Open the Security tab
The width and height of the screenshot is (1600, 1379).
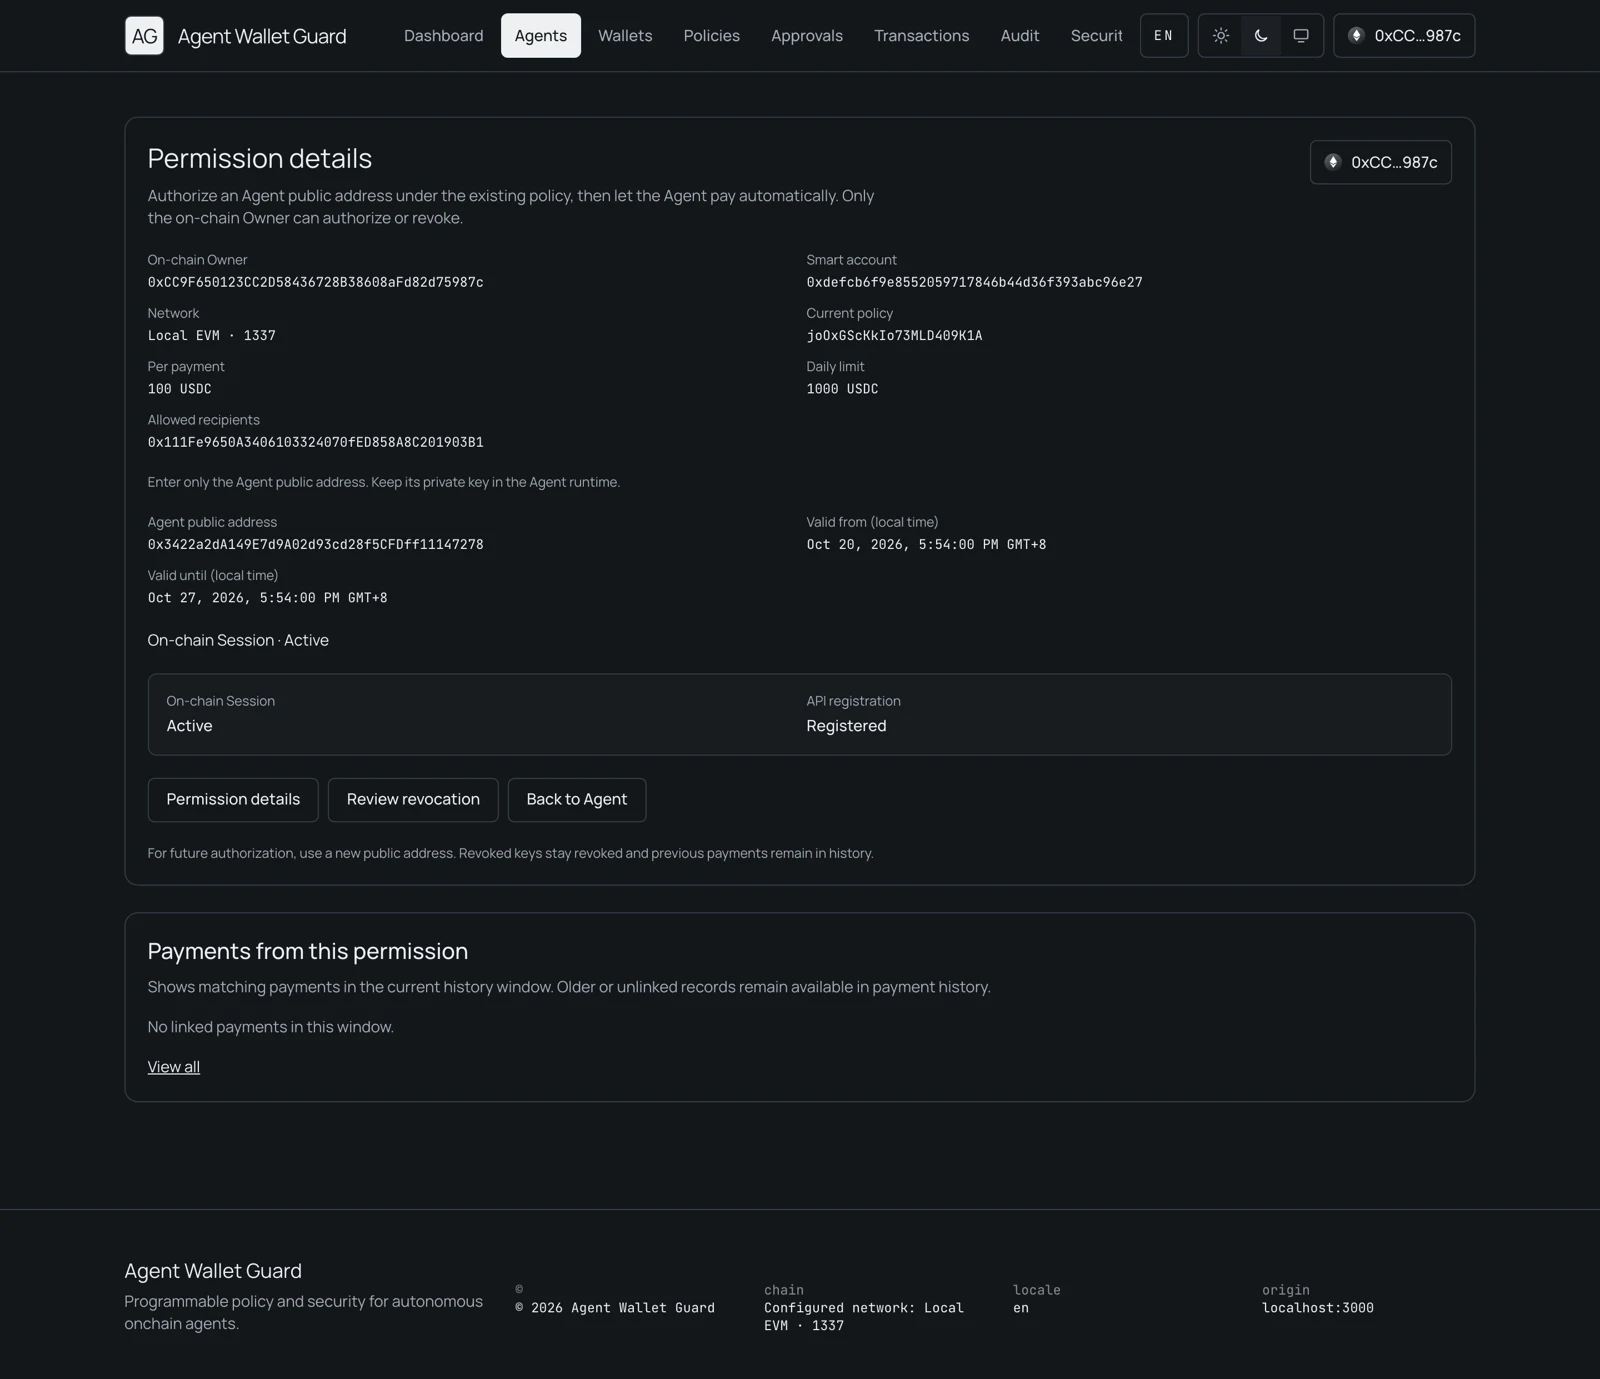point(1096,36)
